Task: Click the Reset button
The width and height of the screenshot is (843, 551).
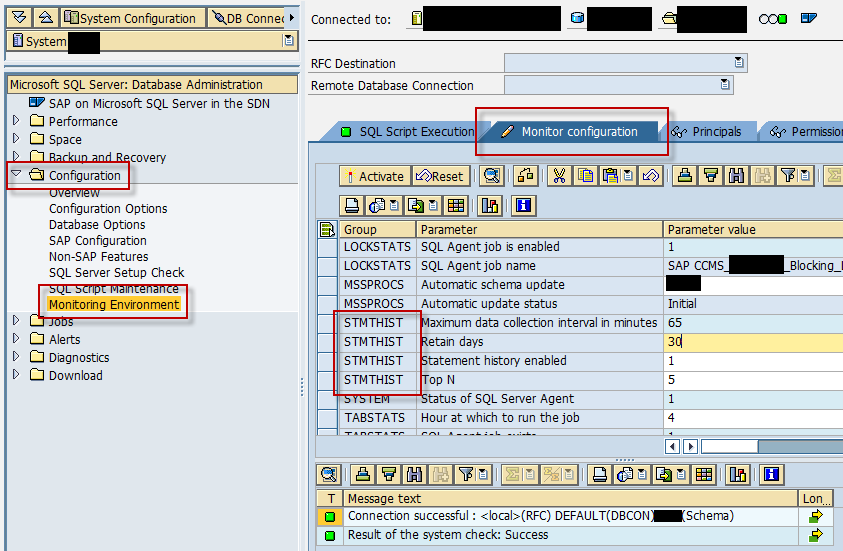Action: pyautogui.click(x=440, y=176)
